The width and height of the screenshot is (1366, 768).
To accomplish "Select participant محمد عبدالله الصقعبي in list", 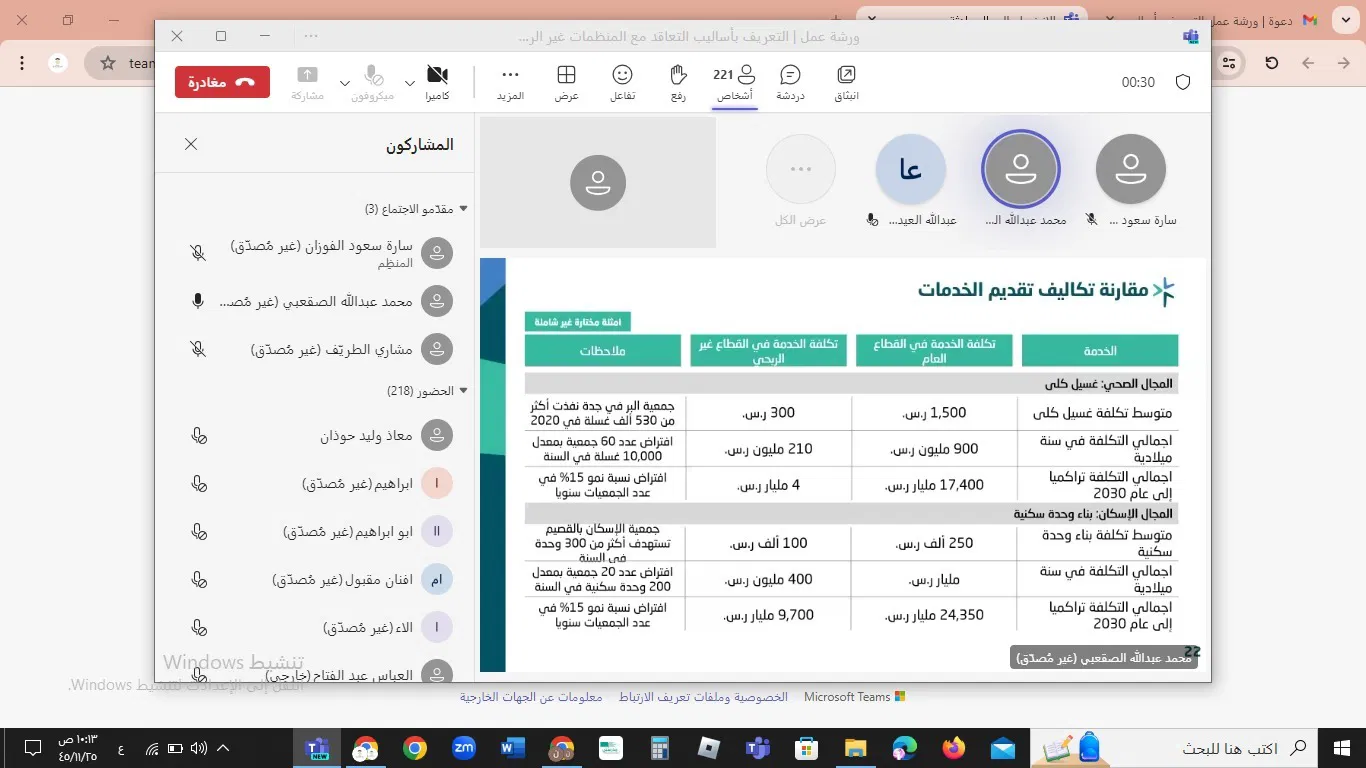I will [314, 301].
